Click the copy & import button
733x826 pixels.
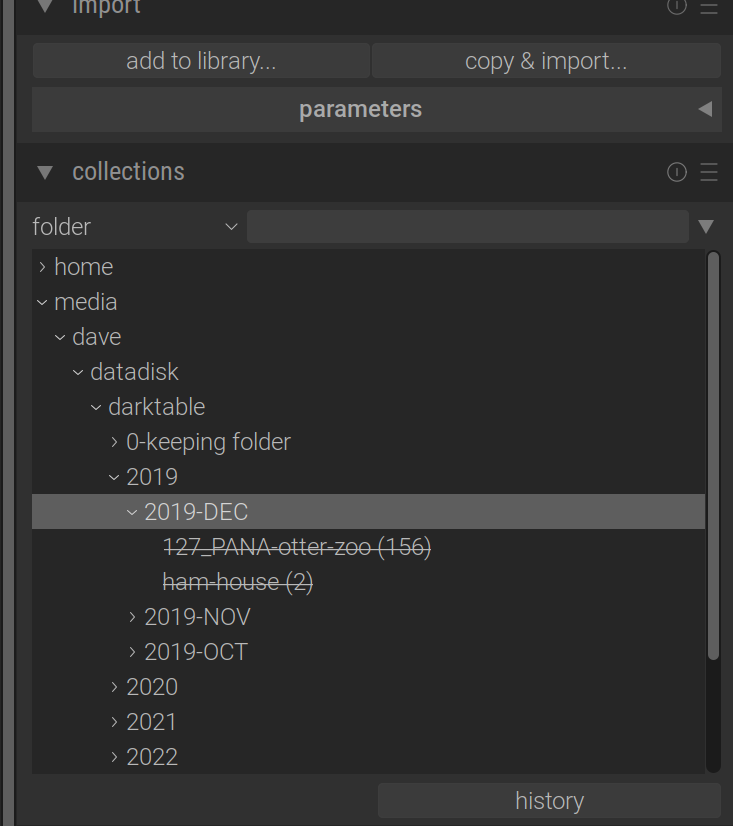[x=546, y=61]
